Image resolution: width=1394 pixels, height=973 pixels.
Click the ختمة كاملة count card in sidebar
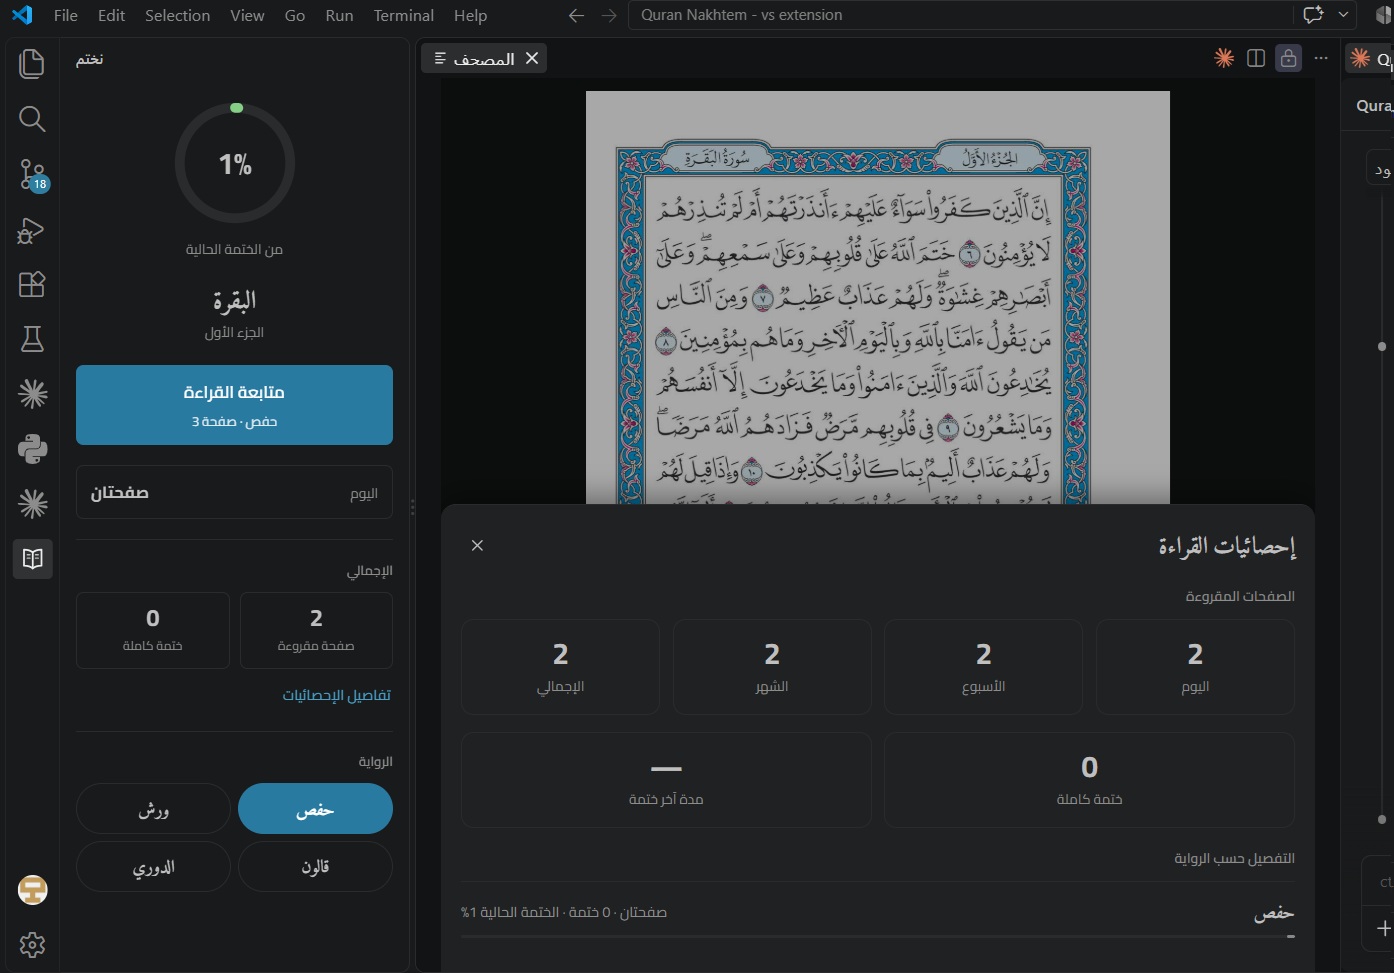(x=153, y=630)
